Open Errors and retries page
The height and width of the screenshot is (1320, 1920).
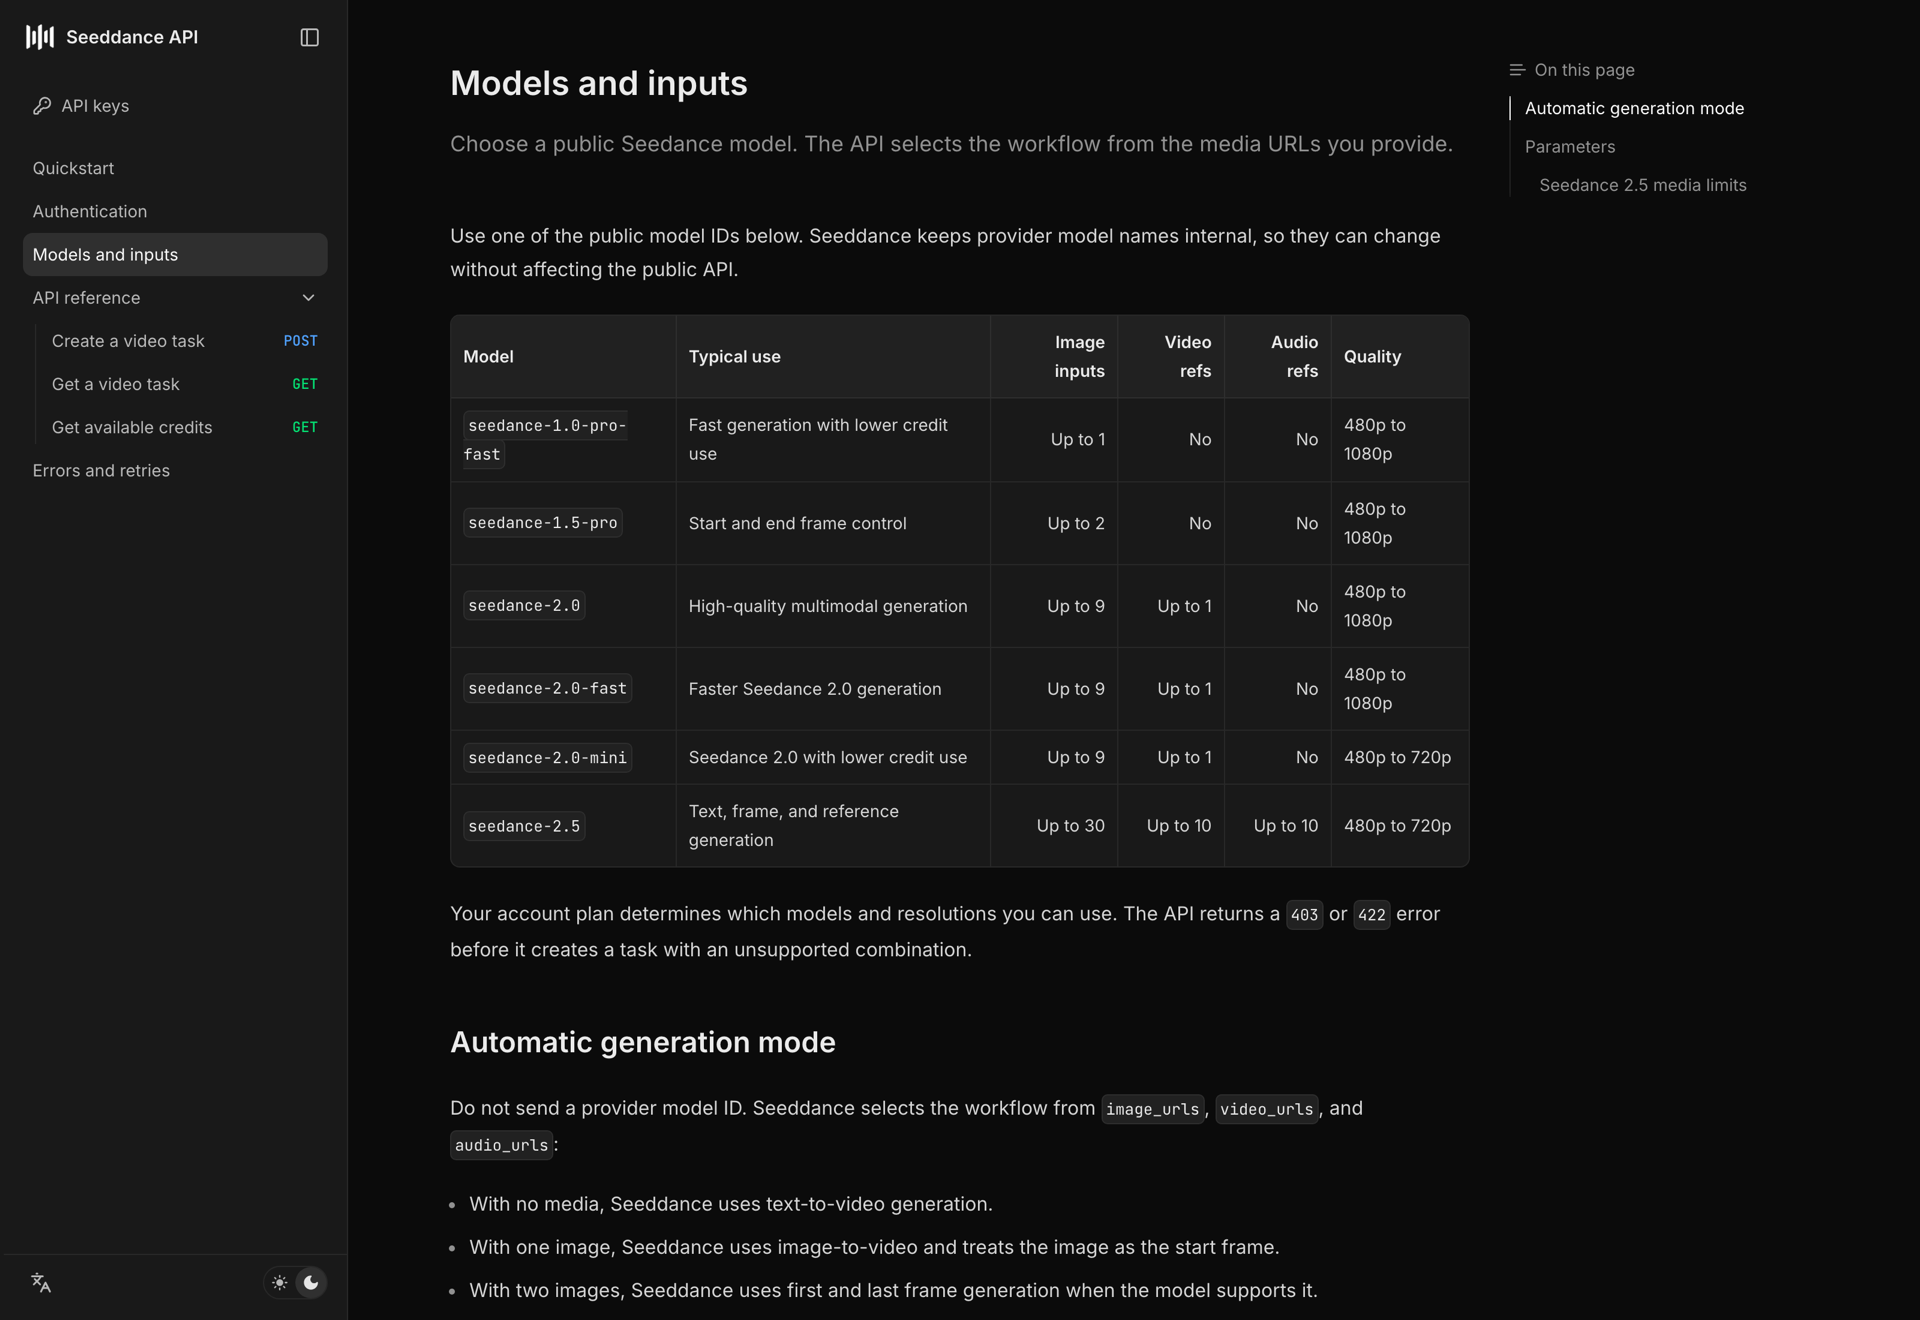pos(101,470)
